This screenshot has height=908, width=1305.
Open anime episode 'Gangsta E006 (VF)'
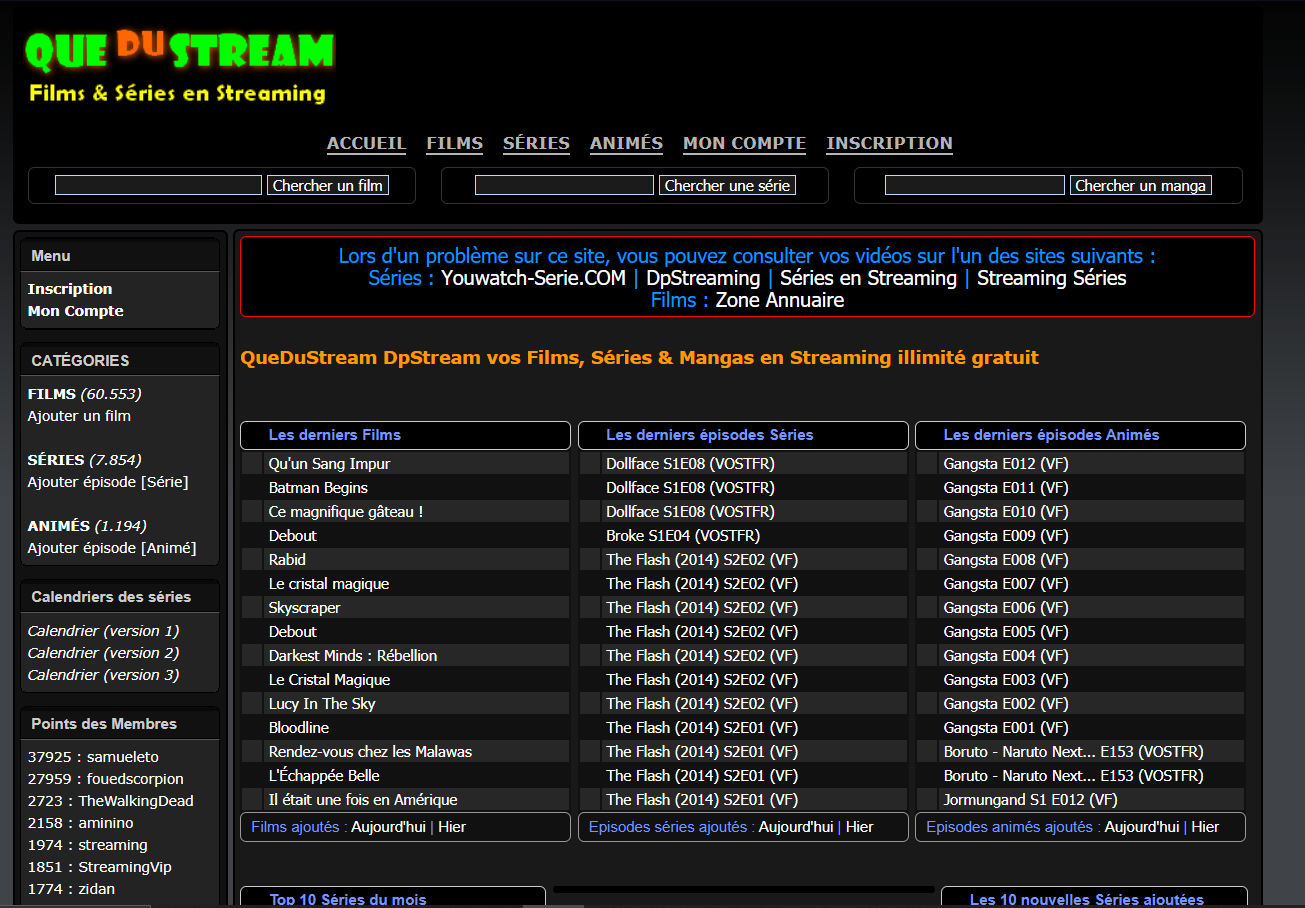click(x=1006, y=608)
